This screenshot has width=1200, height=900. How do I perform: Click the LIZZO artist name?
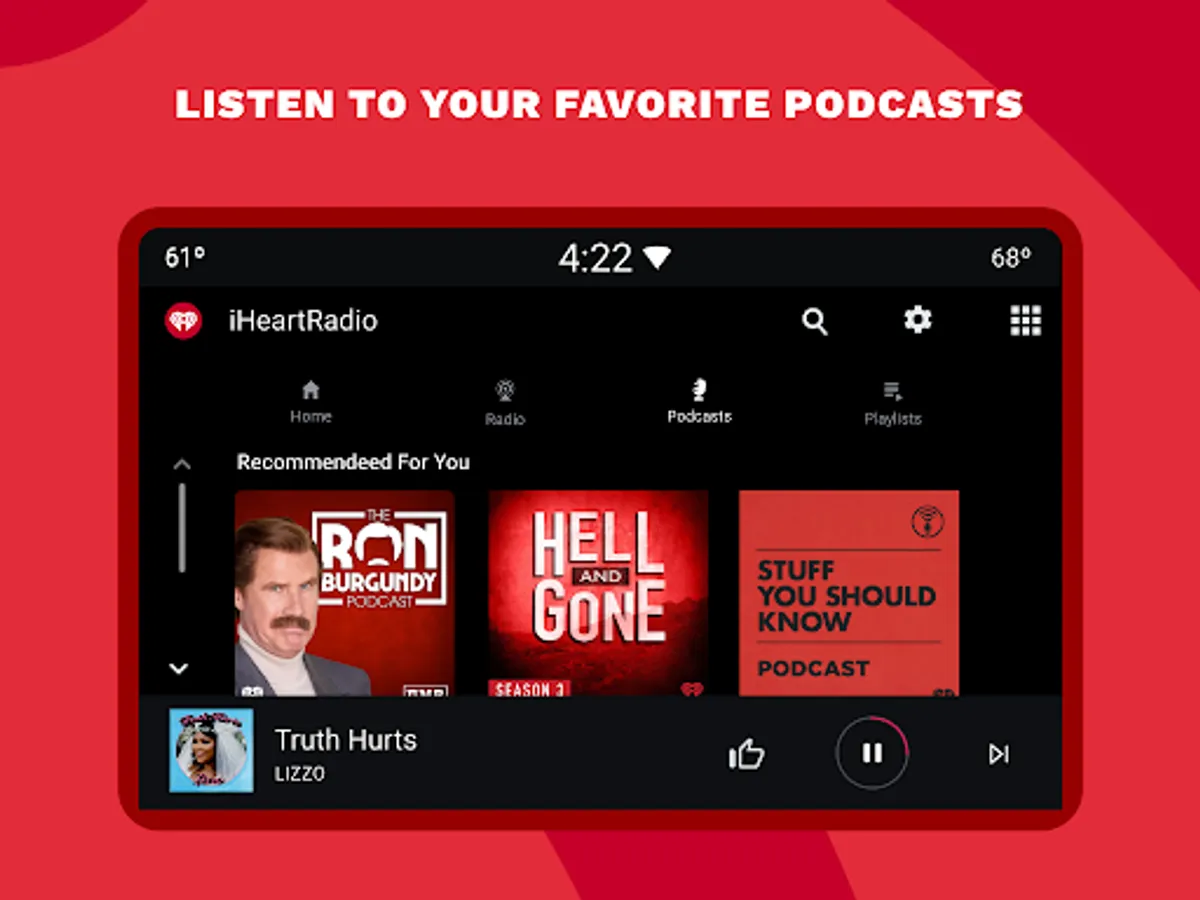click(x=300, y=774)
